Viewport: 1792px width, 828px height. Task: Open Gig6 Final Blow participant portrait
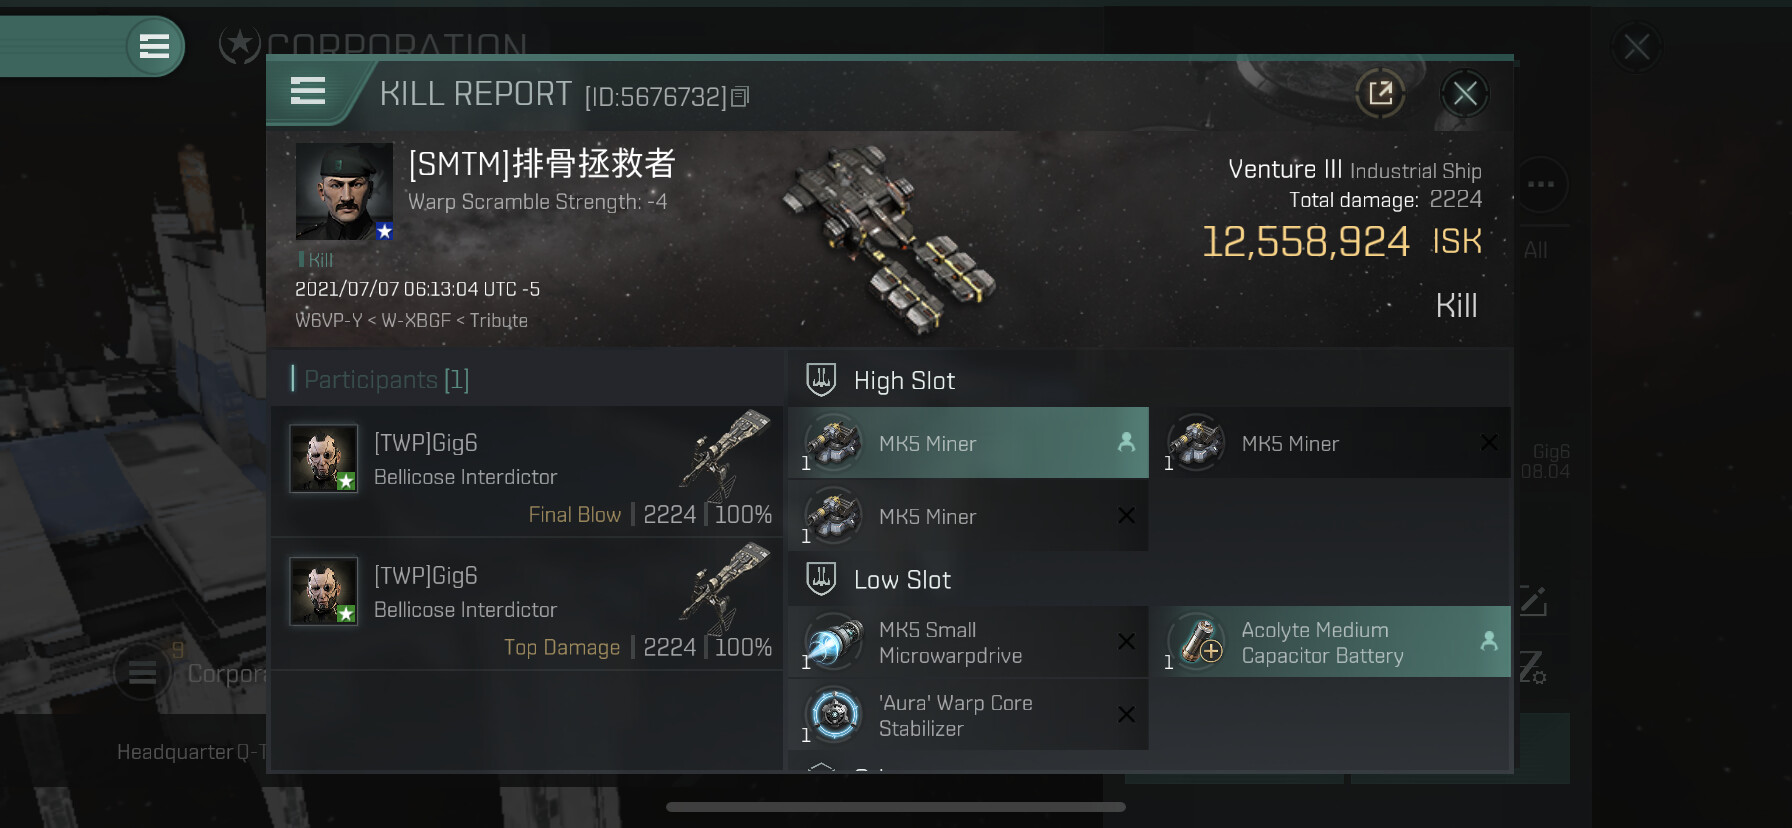pos(323,458)
